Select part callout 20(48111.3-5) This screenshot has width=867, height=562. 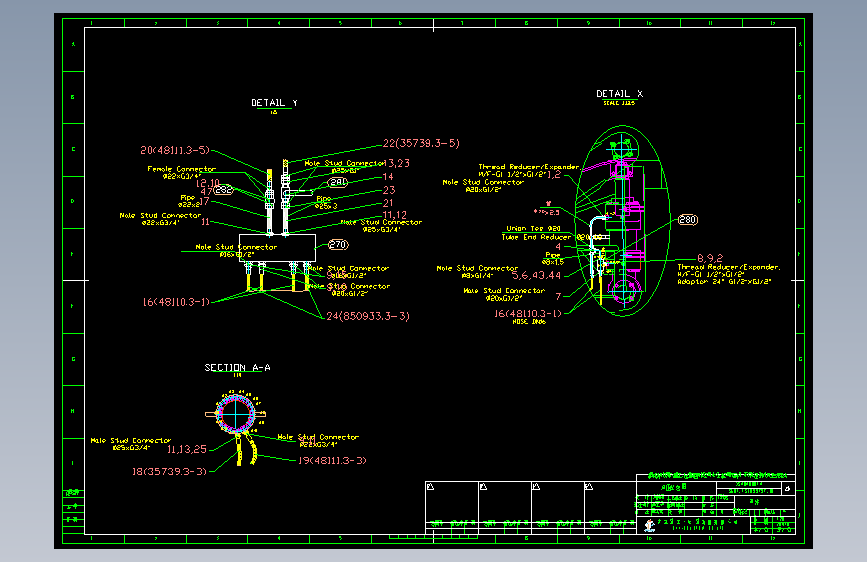(175, 150)
